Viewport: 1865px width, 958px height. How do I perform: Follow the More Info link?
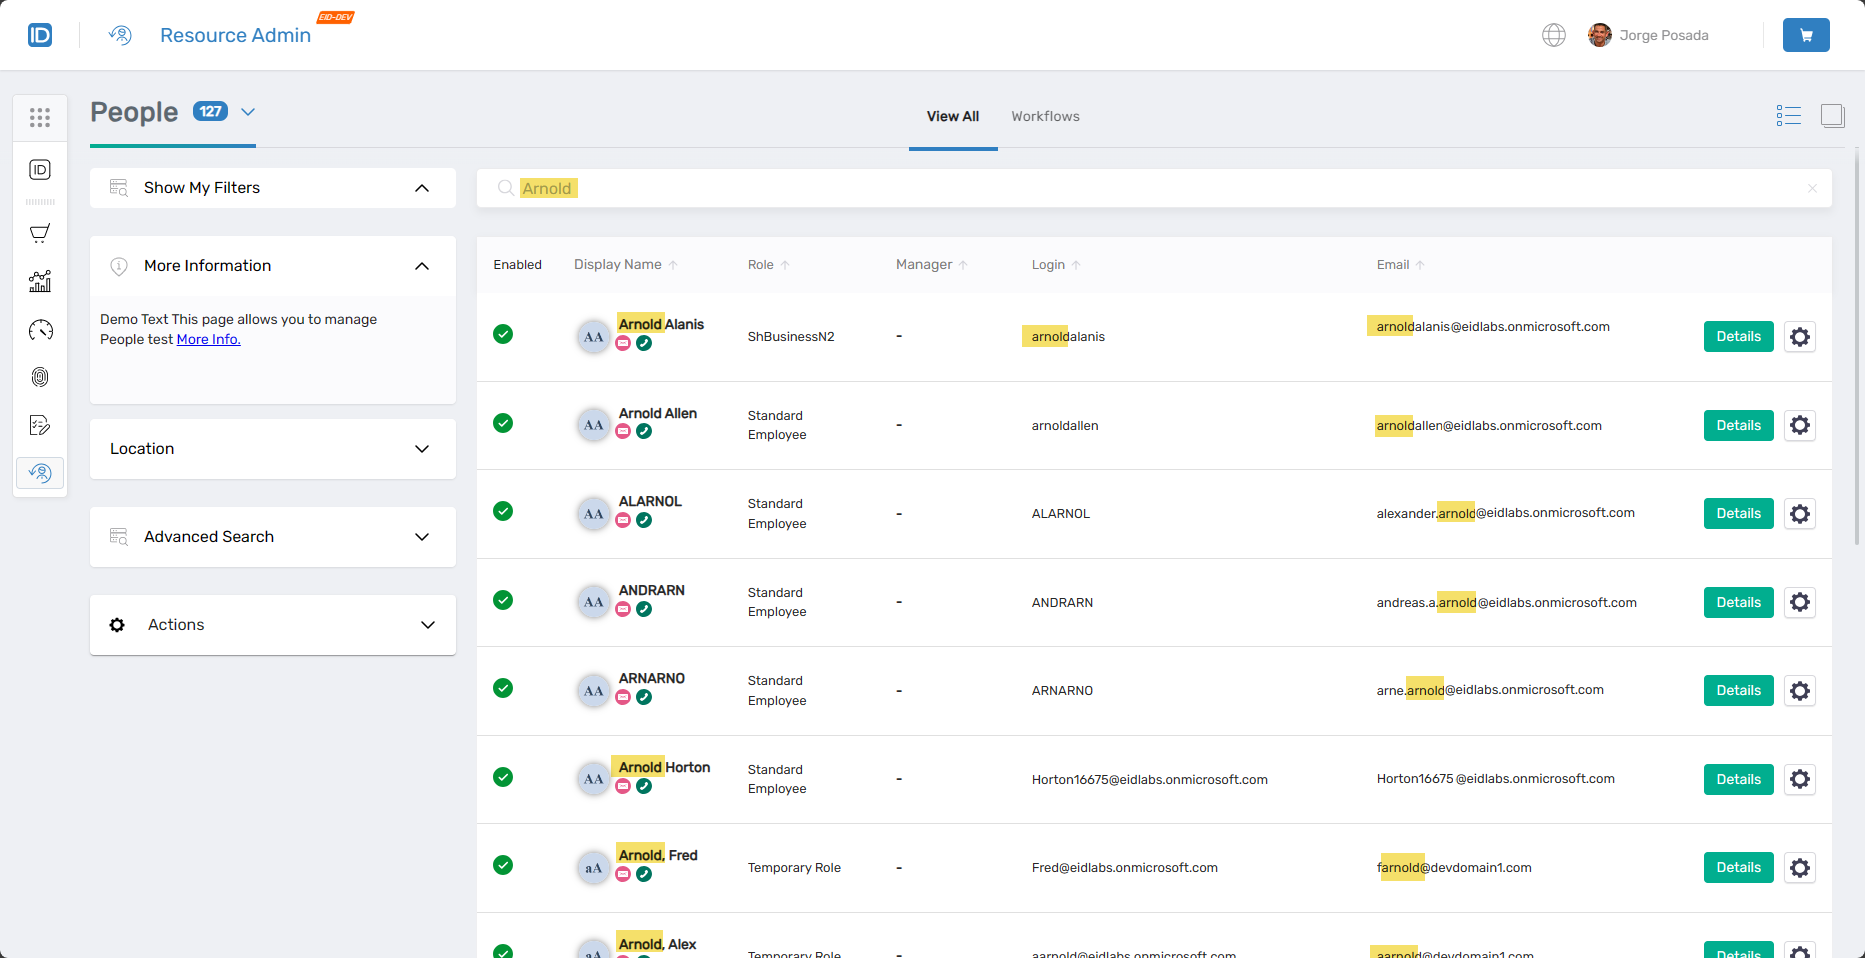coord(208,339)
